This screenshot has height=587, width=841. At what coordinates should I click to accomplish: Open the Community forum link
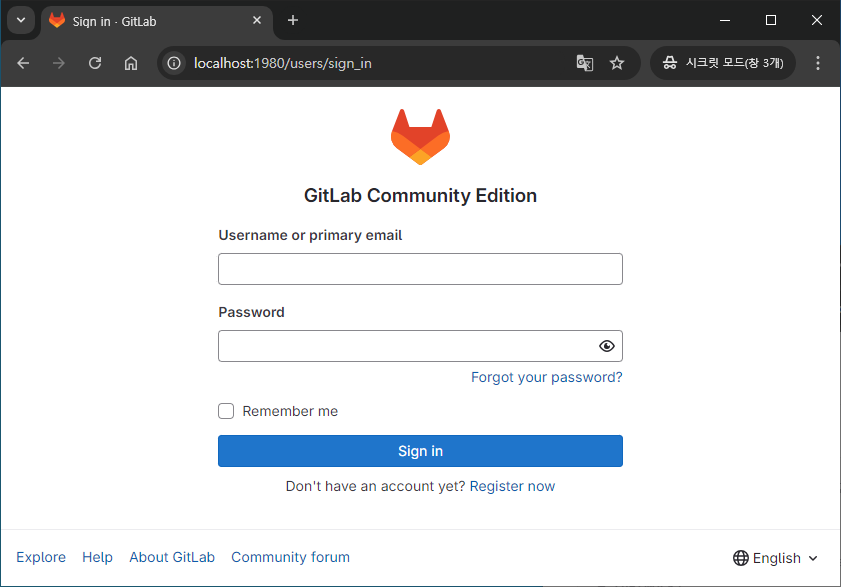[290, 557]
